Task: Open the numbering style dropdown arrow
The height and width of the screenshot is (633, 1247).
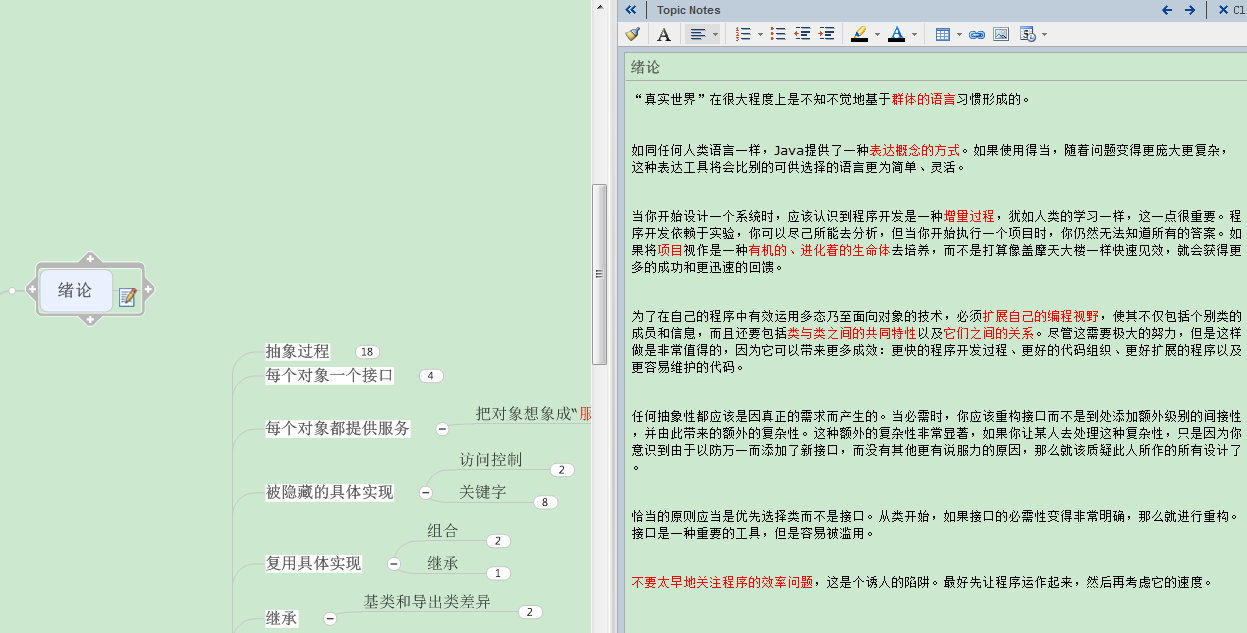Action: (x=760, y=34)
